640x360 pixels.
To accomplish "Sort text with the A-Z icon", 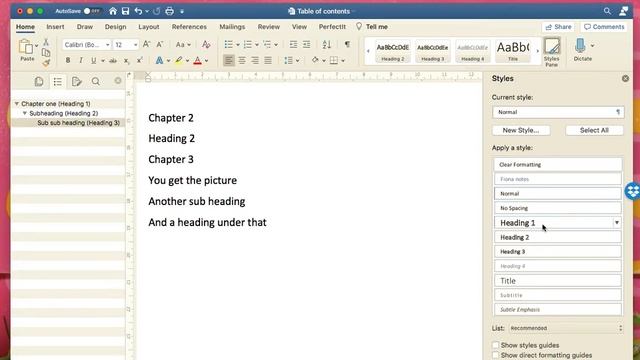I will coord(327,44).
